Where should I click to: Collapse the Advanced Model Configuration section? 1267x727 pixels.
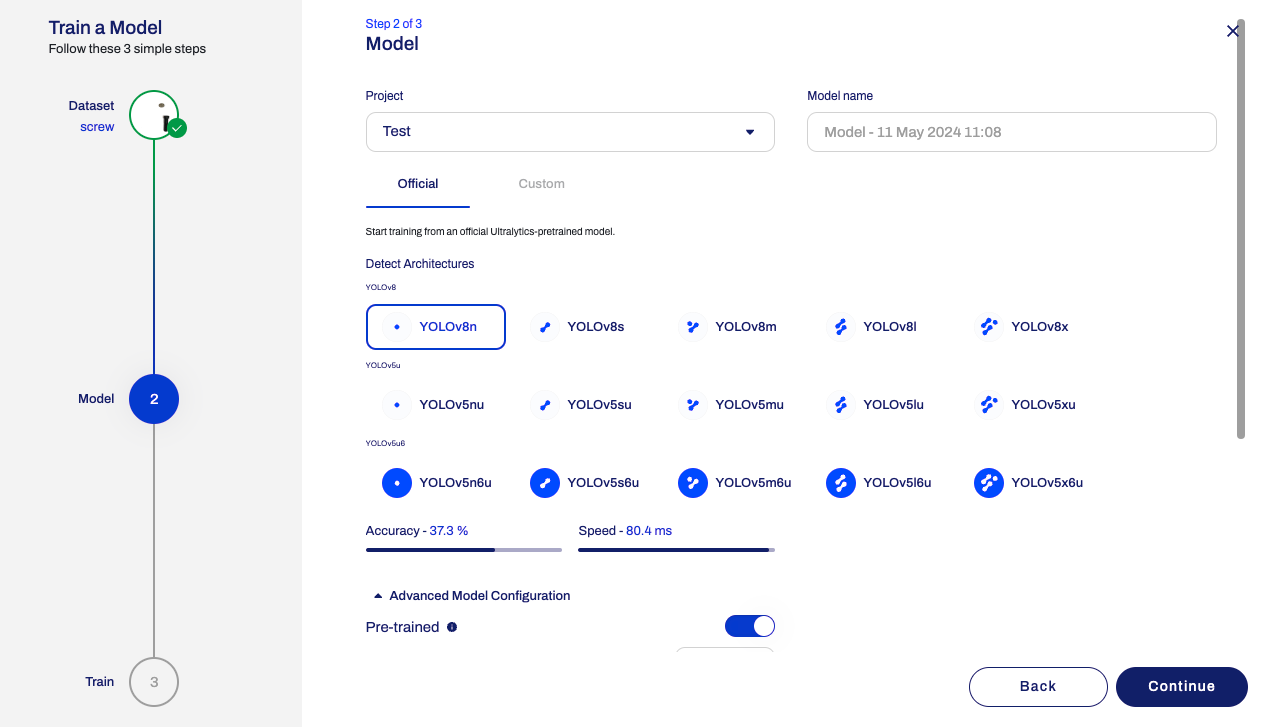point(471,596)
